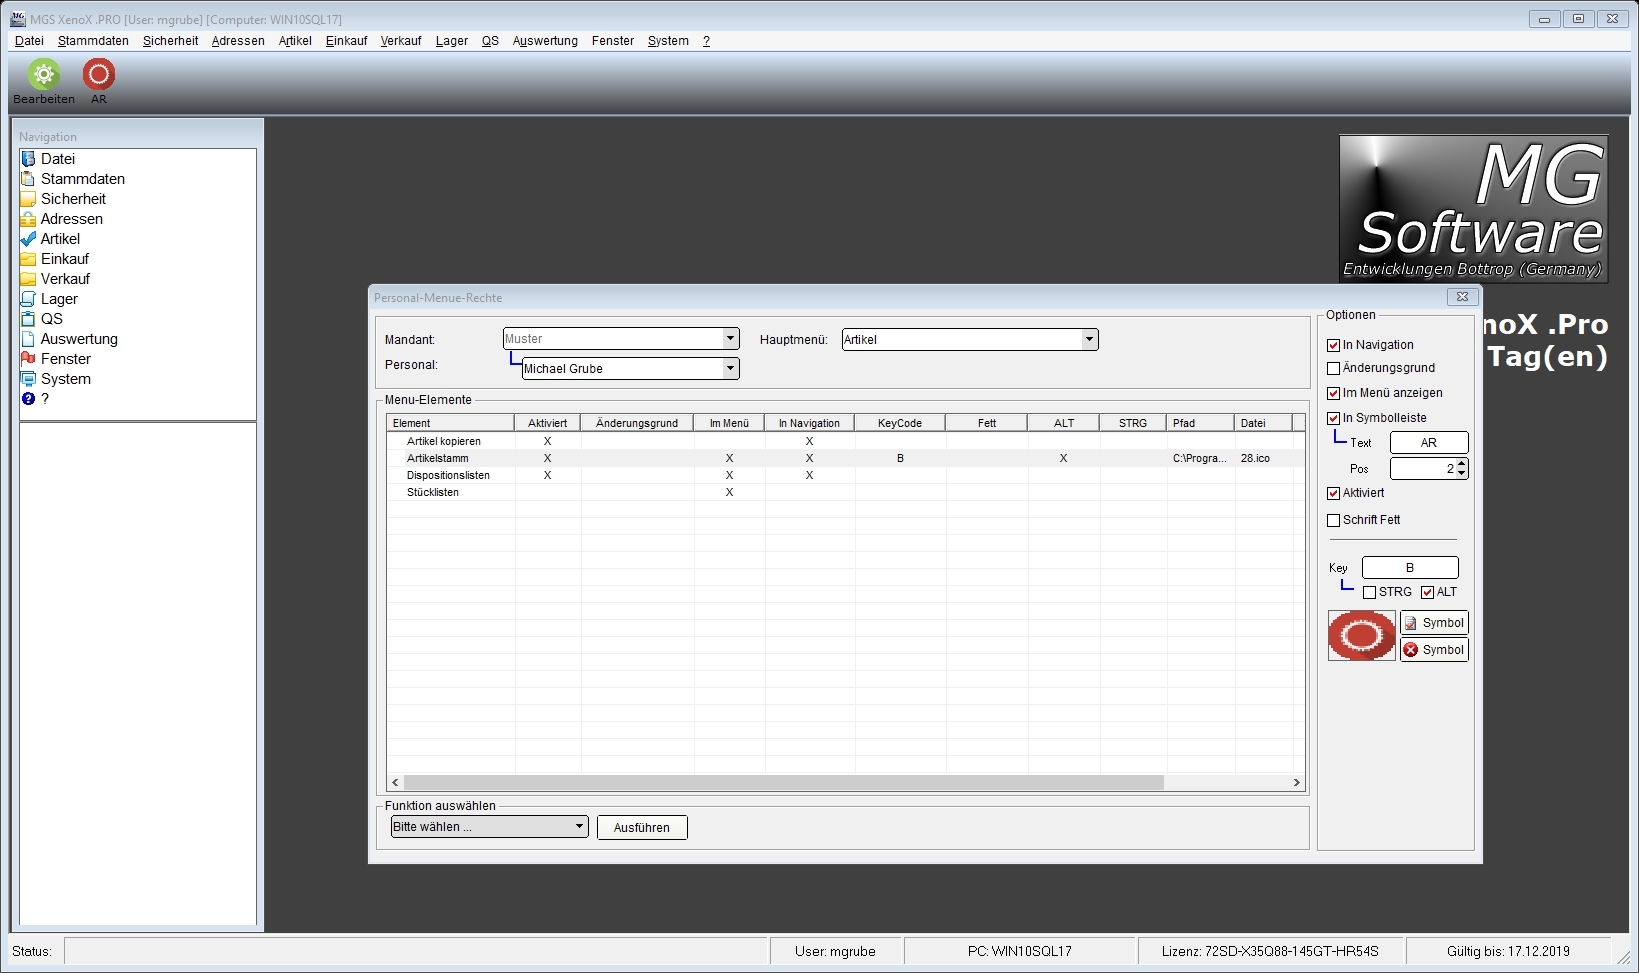Open the System menu
The width and height of the screenshot is (1639, 973).
tap(668, 41)
